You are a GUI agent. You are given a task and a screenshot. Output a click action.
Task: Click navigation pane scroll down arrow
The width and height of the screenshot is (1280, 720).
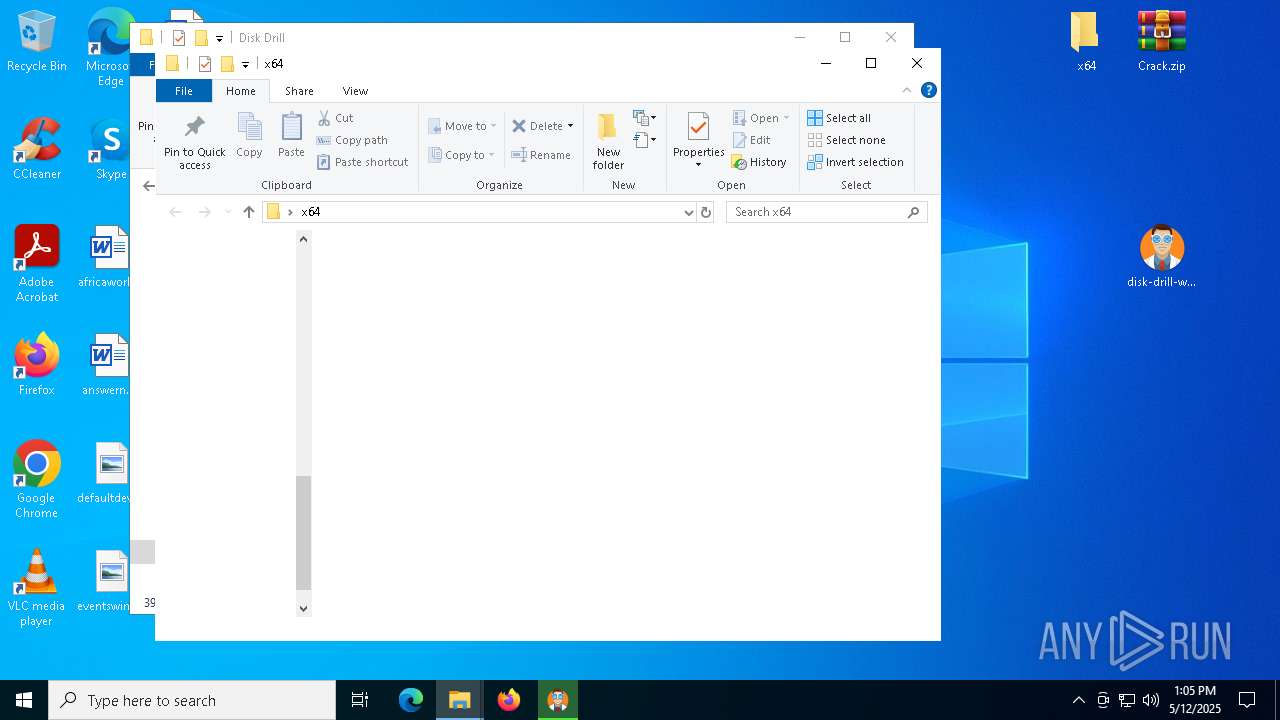point(304,607)
